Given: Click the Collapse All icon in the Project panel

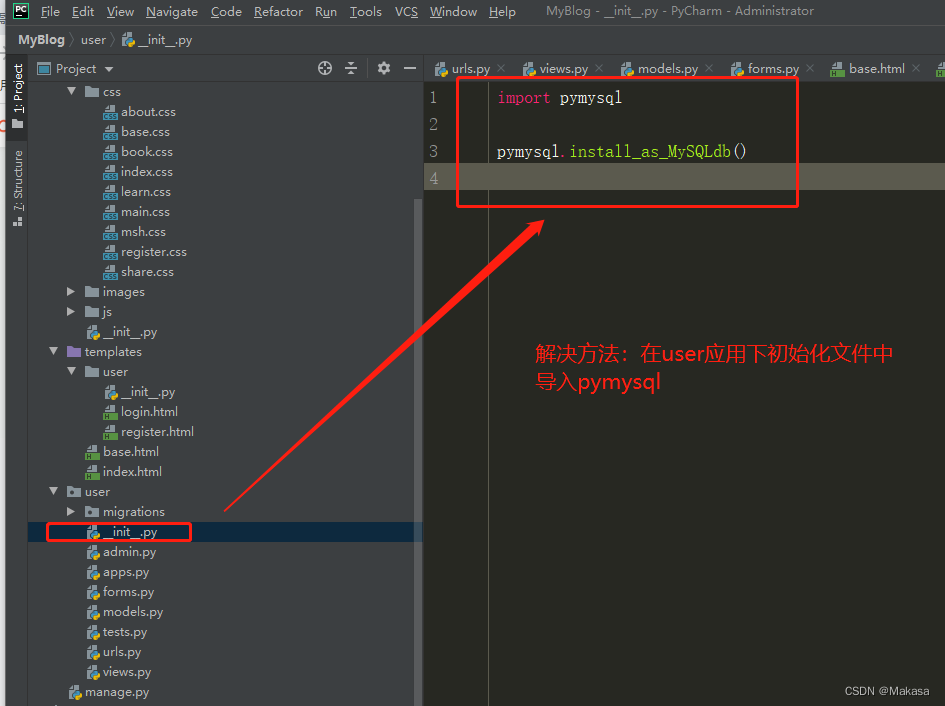Looking at the screenshot, I should coord(351,68).
